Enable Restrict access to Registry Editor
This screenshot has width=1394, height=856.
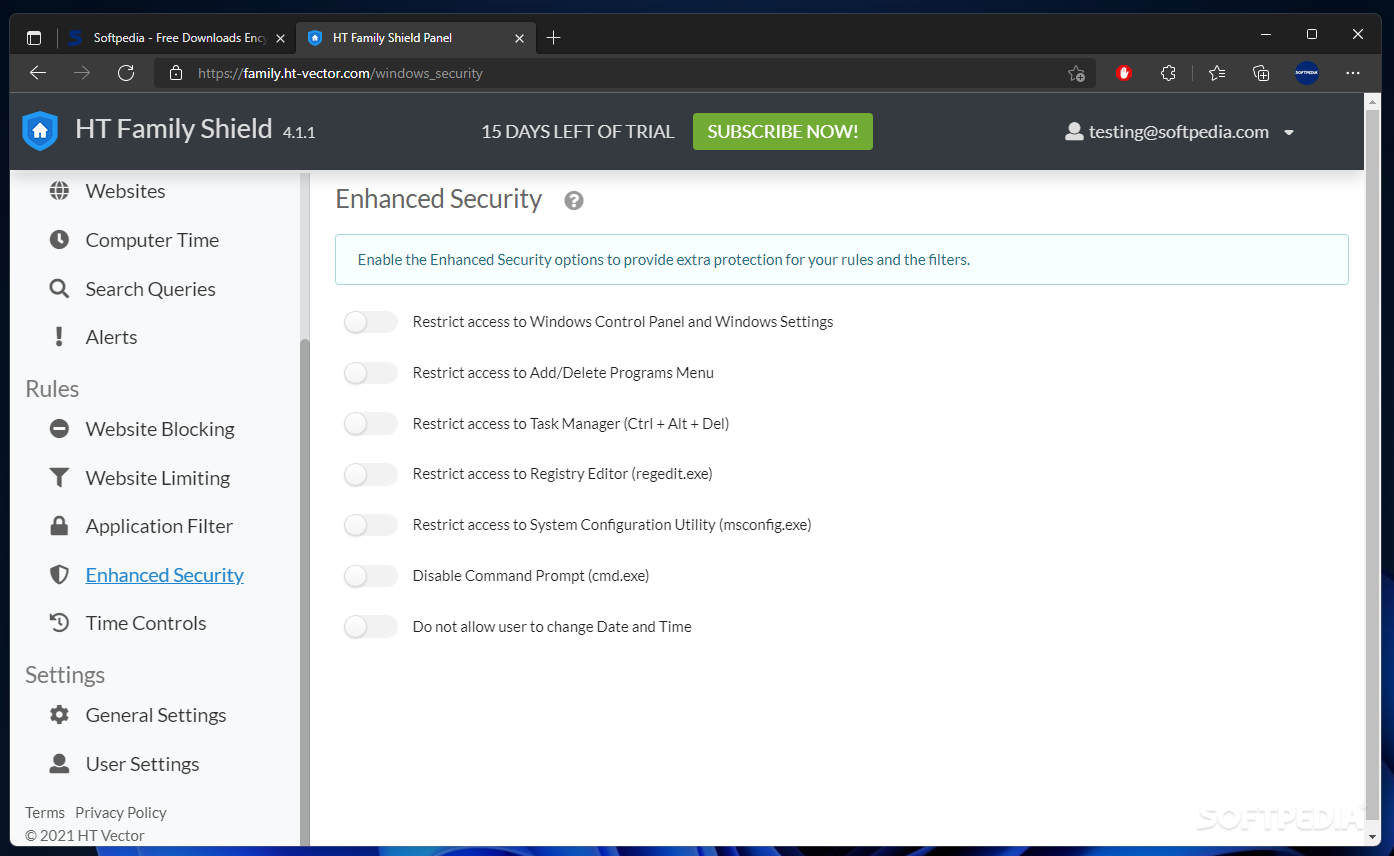tap(371, 474)
